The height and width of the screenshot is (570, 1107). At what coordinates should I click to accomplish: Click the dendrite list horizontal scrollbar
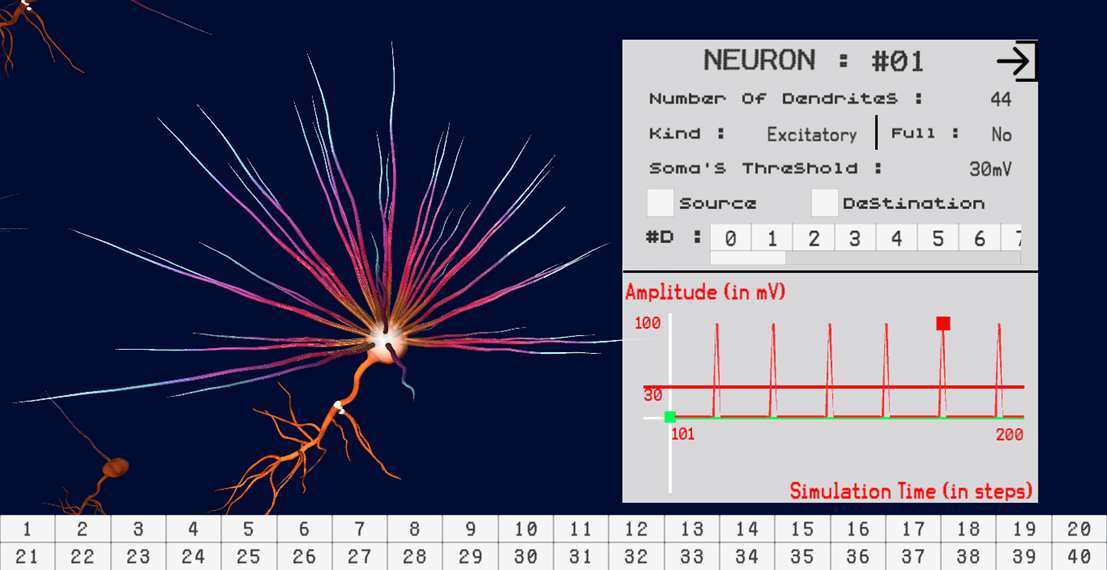click(748, 258)
